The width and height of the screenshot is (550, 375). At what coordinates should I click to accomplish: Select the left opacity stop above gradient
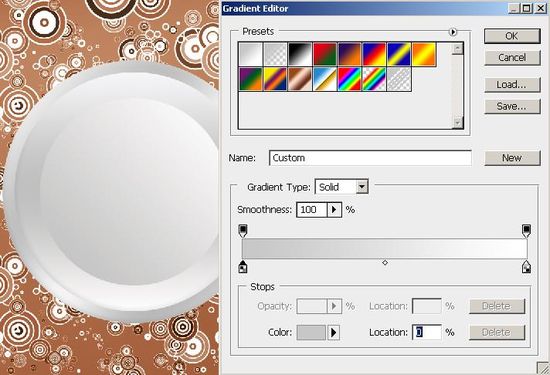tap(243, 230)
